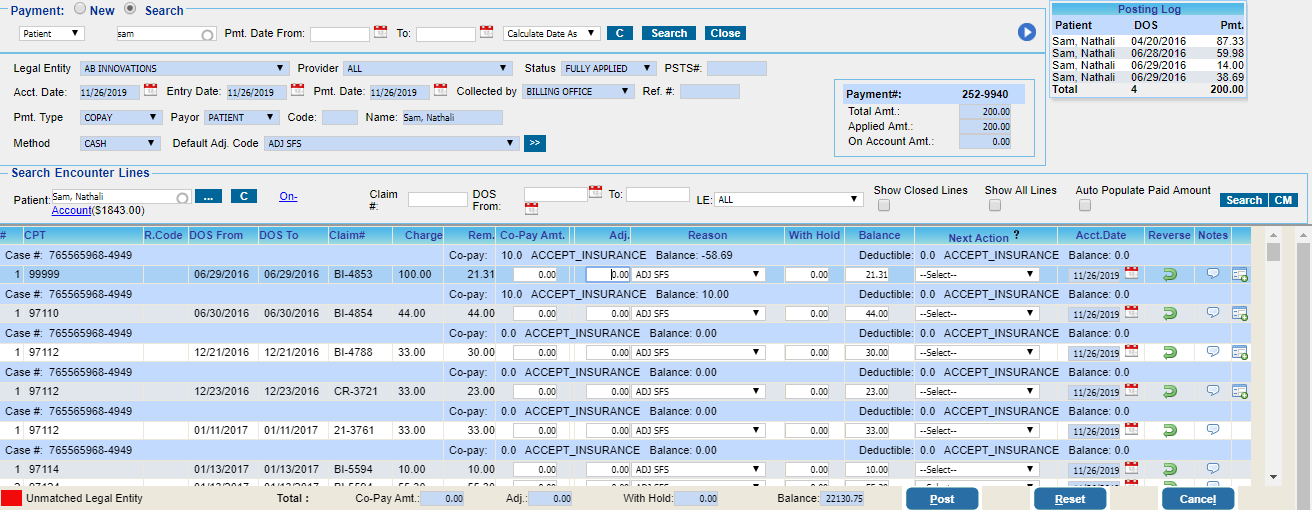The width and height of the screenshot is (1312, 510).
Task: Click the Cancel button
Action: (1198, 499)
